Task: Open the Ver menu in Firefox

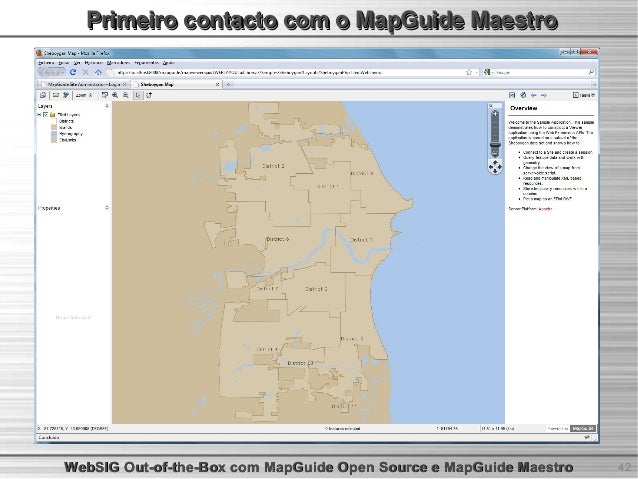Action: click(x=77, y=63)
